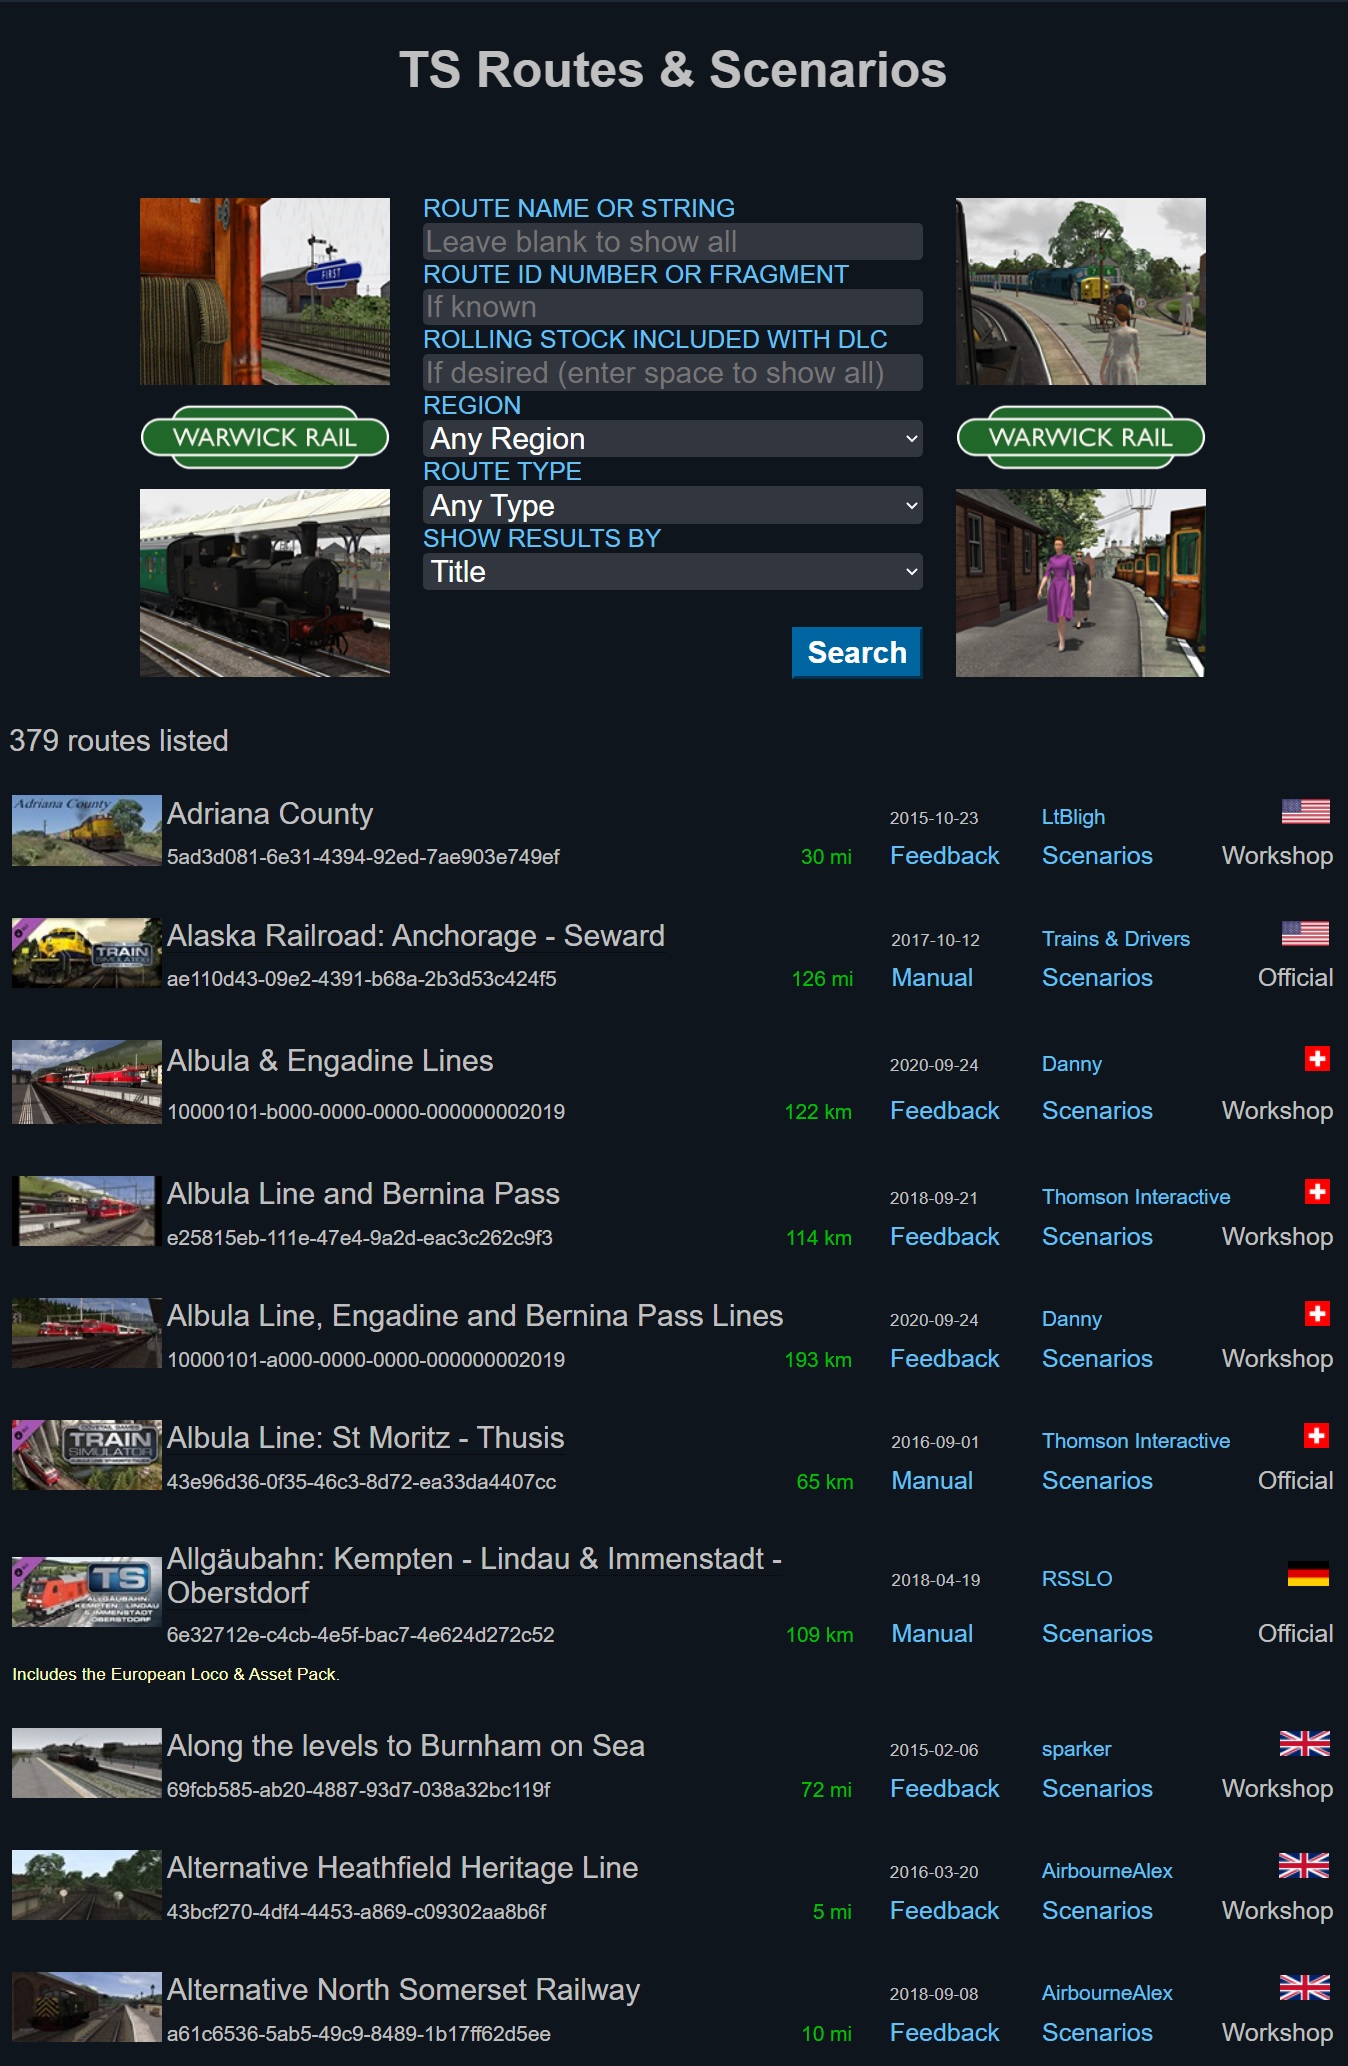Click the German flag for Allgäubahn route
The image size is (1348, 2066).
tap(1308, 1574)
